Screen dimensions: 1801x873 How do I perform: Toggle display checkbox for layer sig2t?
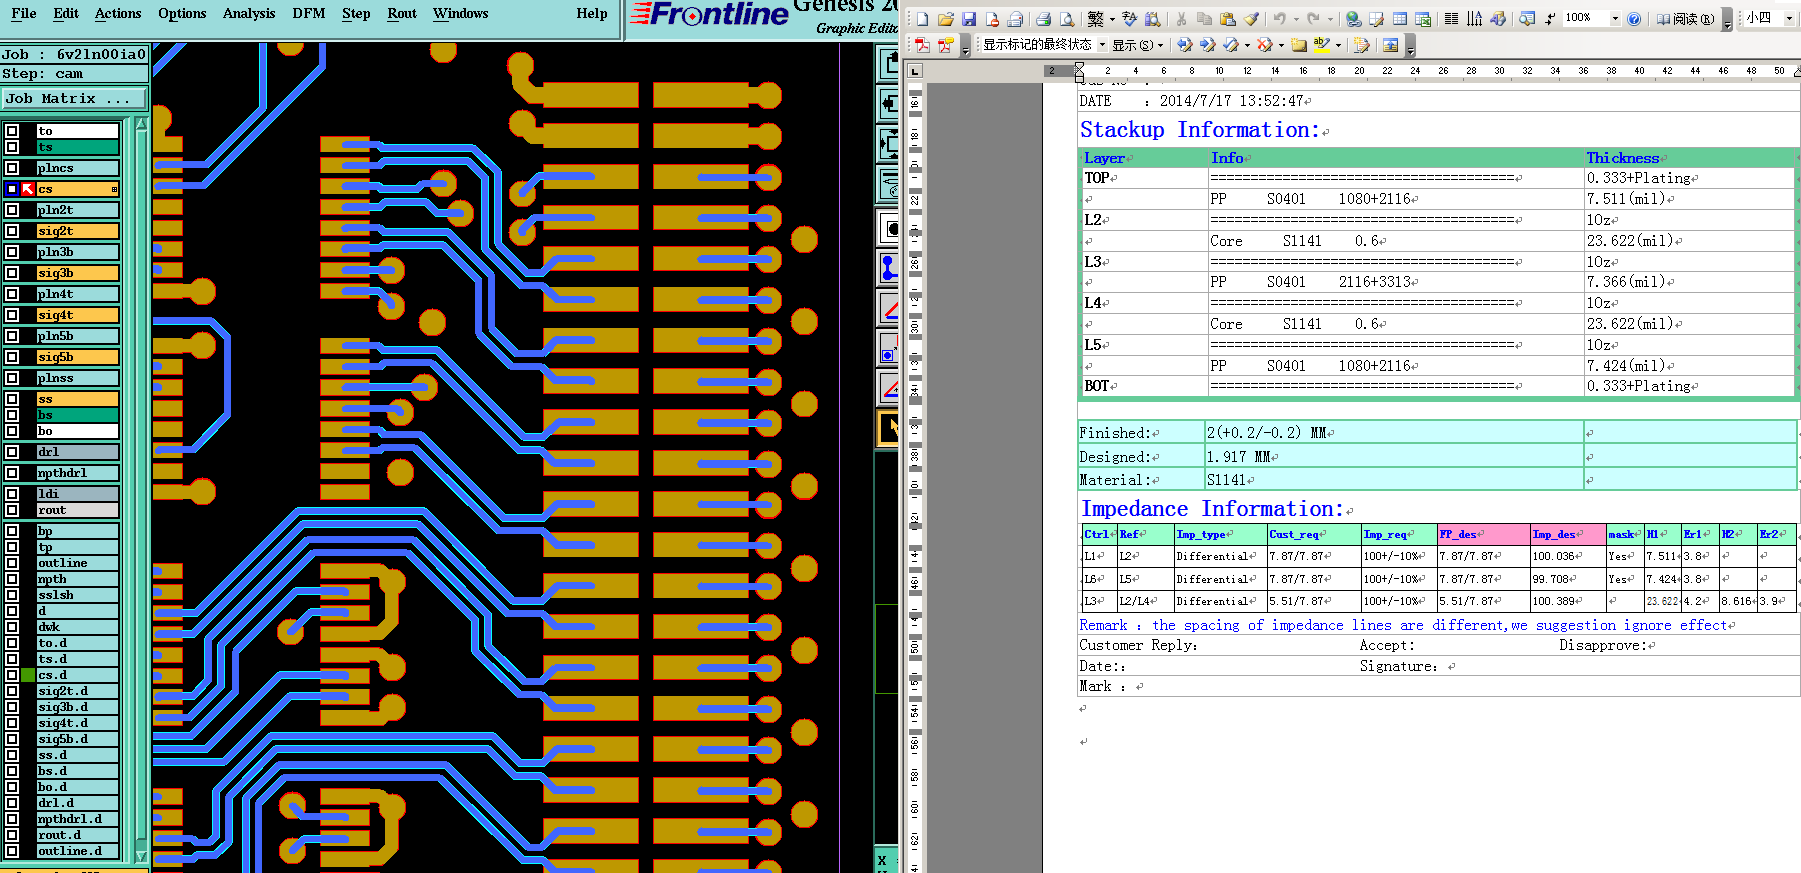(x=12, y=231)
